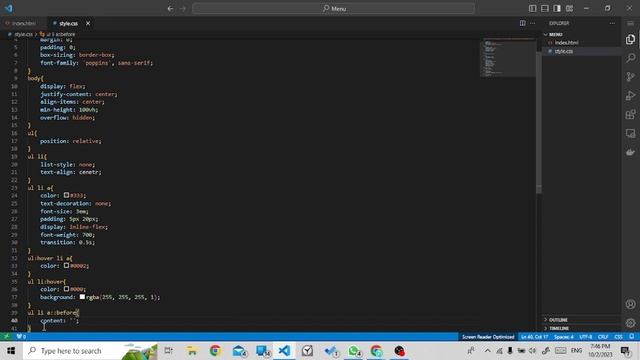Select style.css in Explorer tree
Image resolution: width=640 pixels, height=360 pixels.
pyautogui.click(x=563, y=51)
